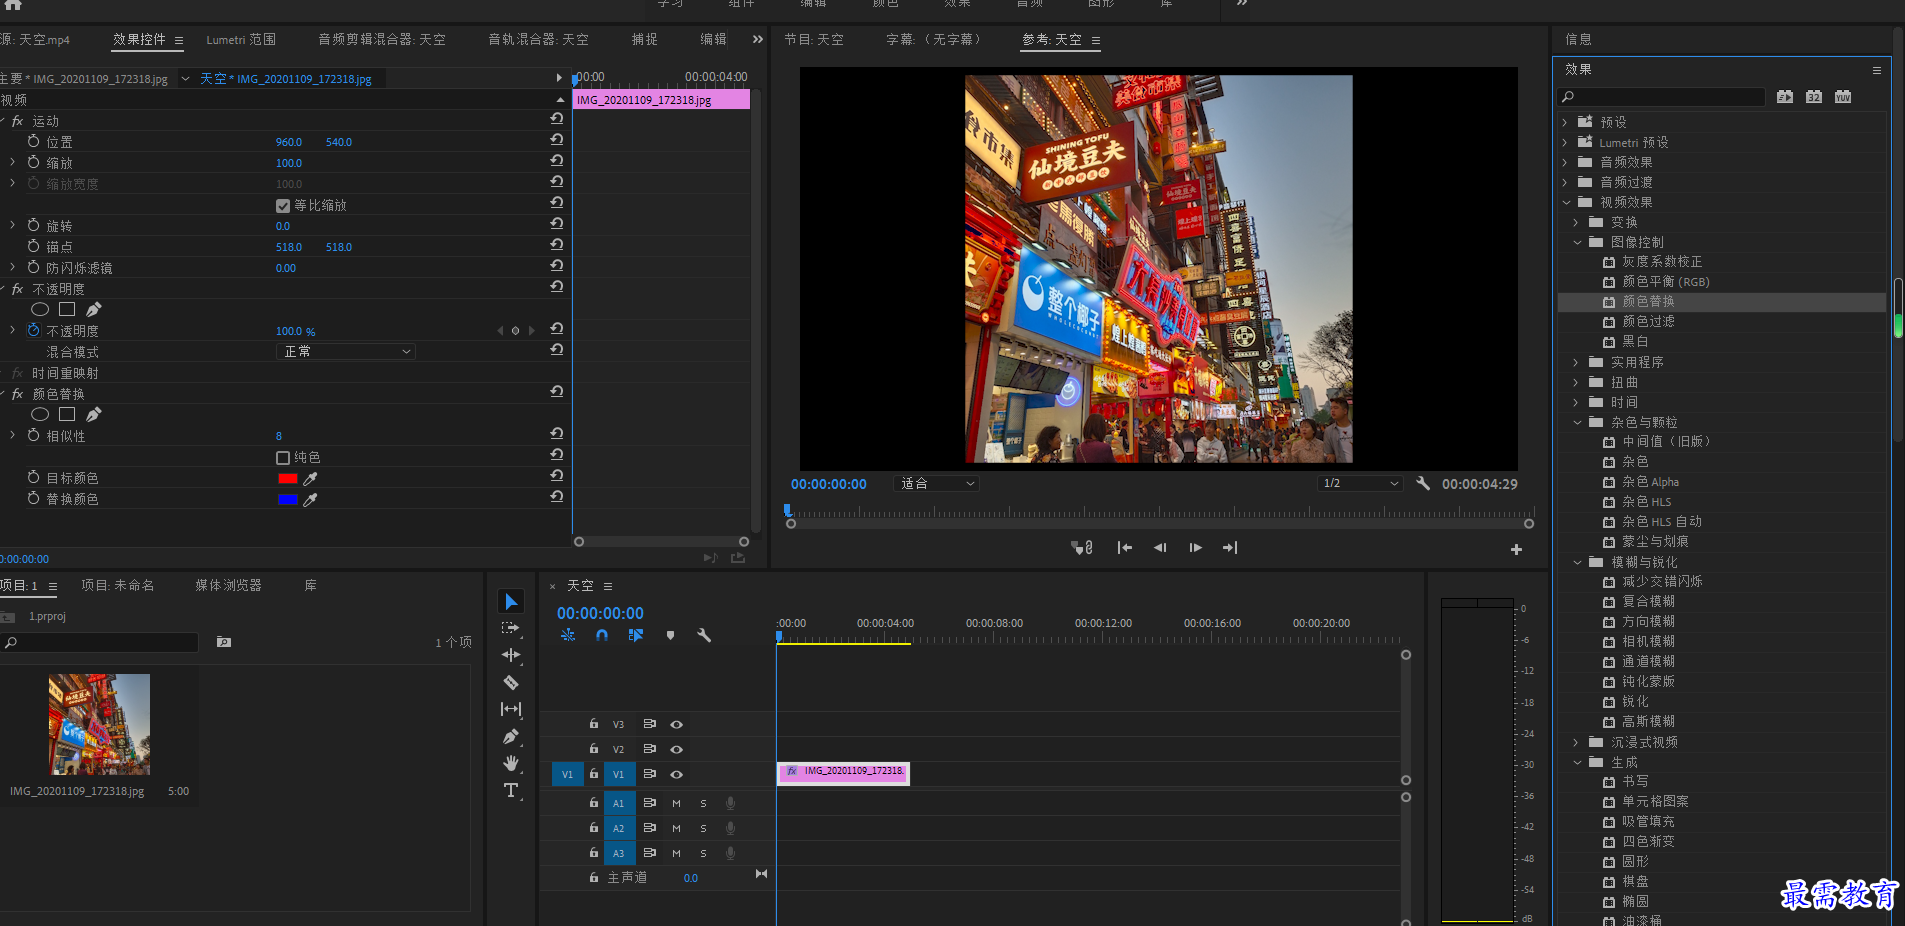The width and height of the screenshot is (1905, 926).
Task: Click the blue 替换颜色 swatch
Action: (288, 499)
